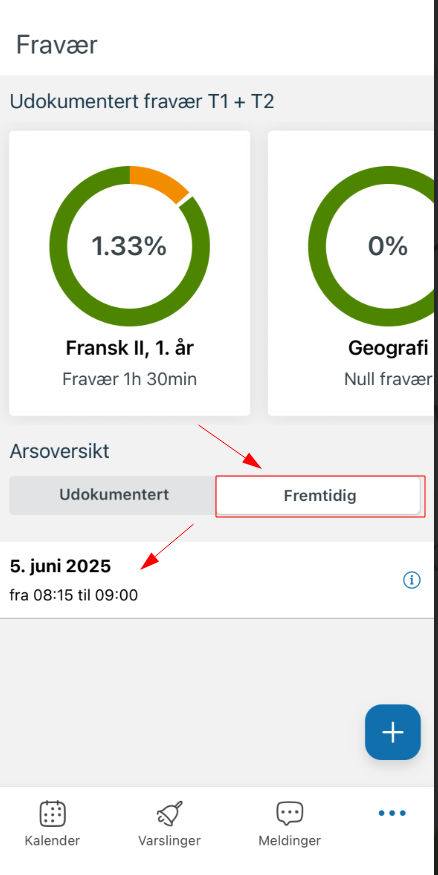This screenshot has height=875, width=438.
Task: Open Meldinger chat bubble icon
Action: tap(290, 814)
